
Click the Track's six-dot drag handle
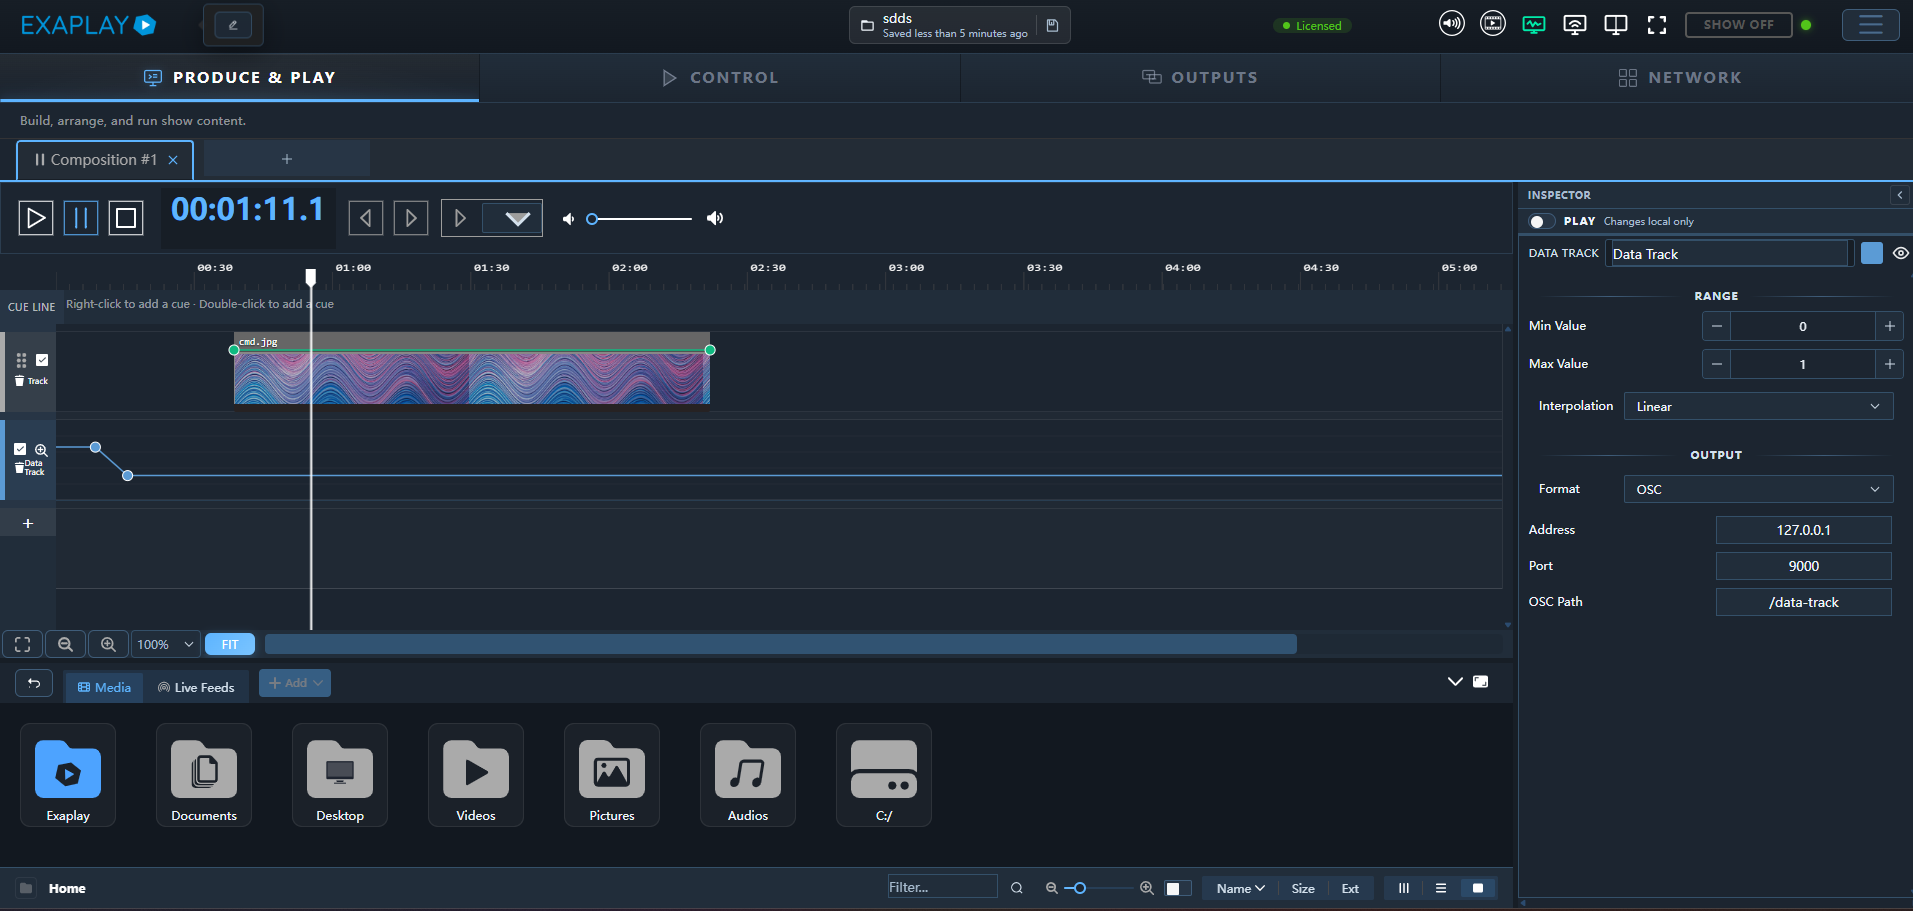click(x=21, y=360)
